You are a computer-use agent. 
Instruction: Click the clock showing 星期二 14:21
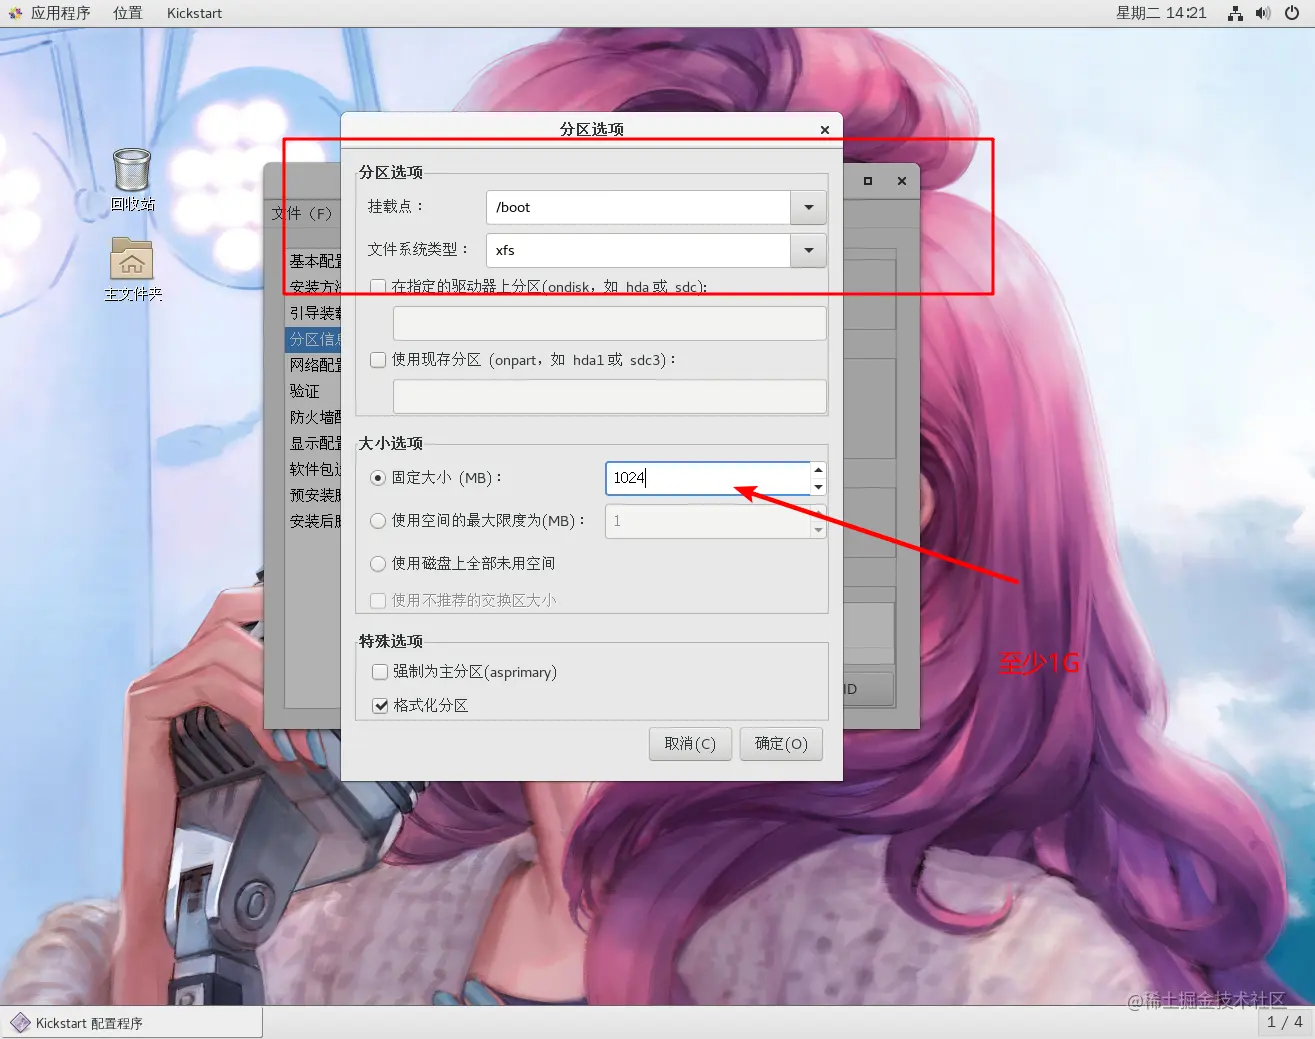(x=1161, y=13)
